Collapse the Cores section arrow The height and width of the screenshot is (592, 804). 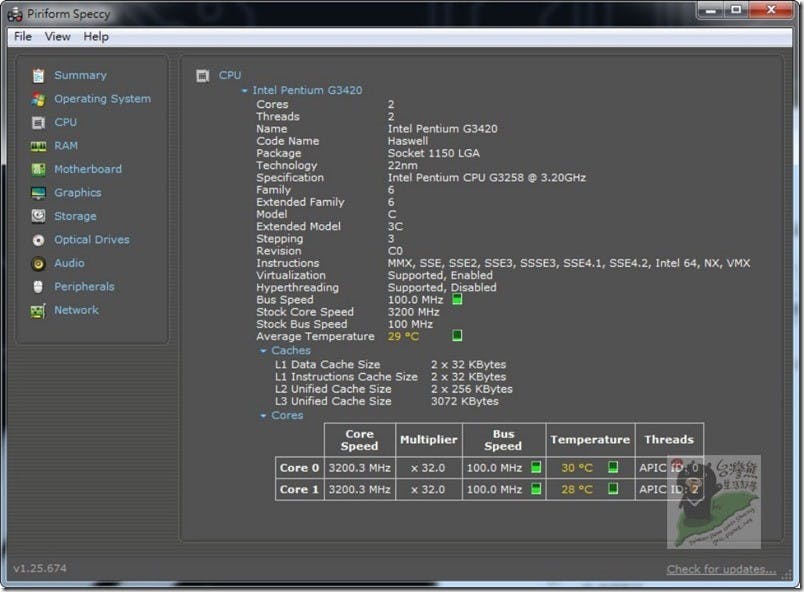tap(263, 416)
